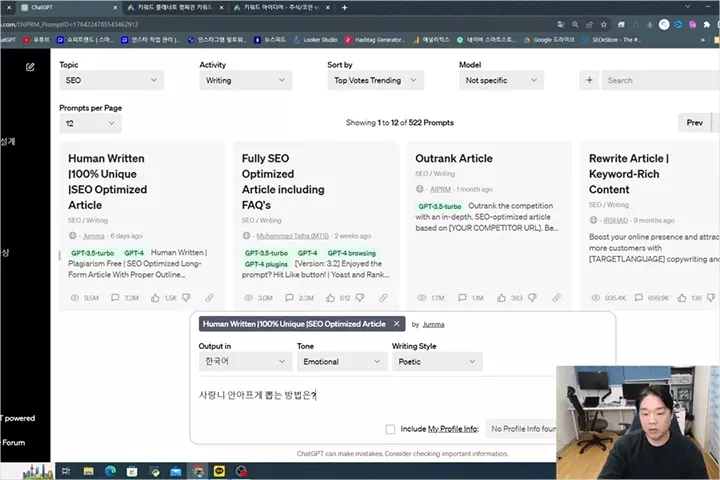The image size is (720, 480).
Task: Click author link Jumma on first card
Action: click(94, 236)
